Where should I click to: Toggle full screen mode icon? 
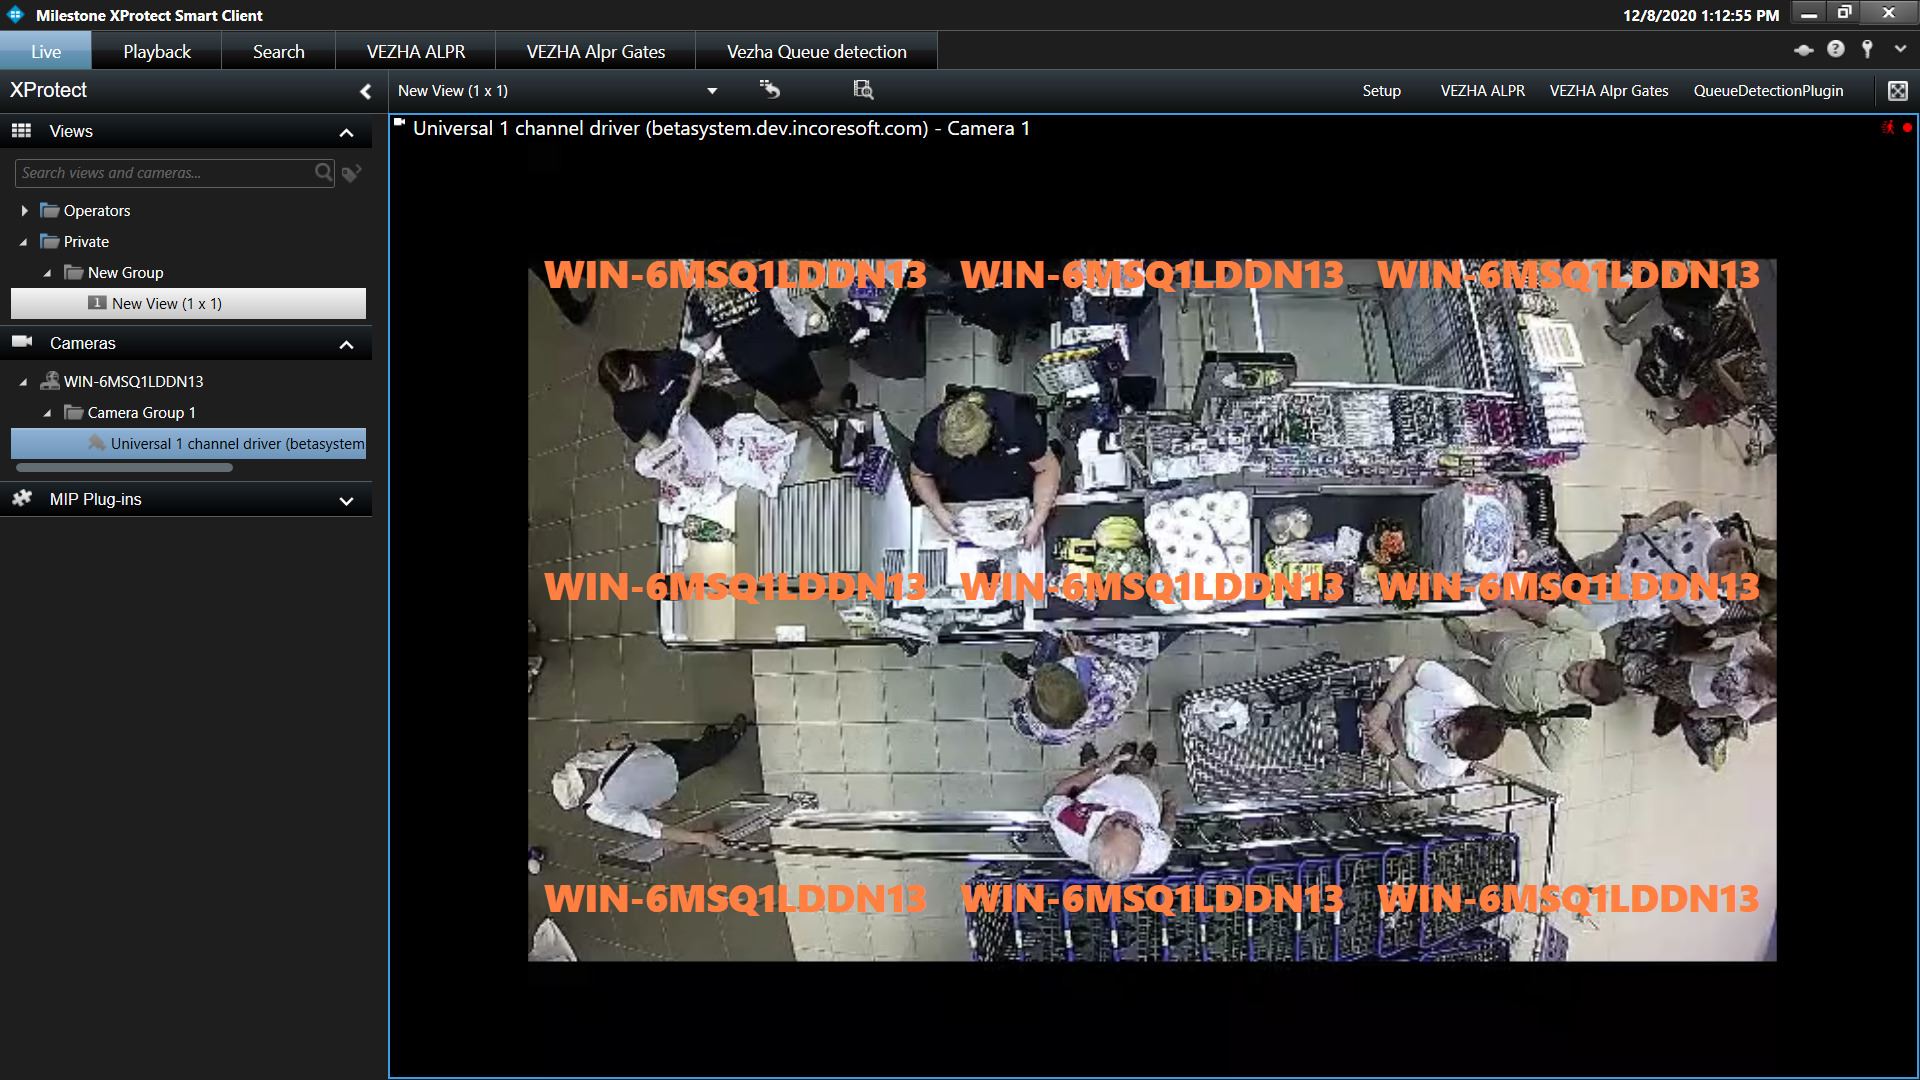point(1897,91)
